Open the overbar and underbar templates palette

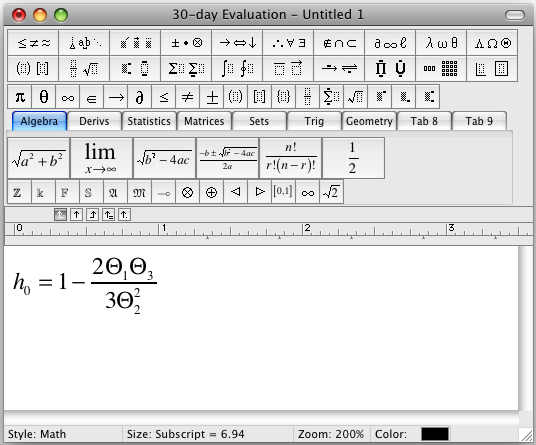coord(288,69)
